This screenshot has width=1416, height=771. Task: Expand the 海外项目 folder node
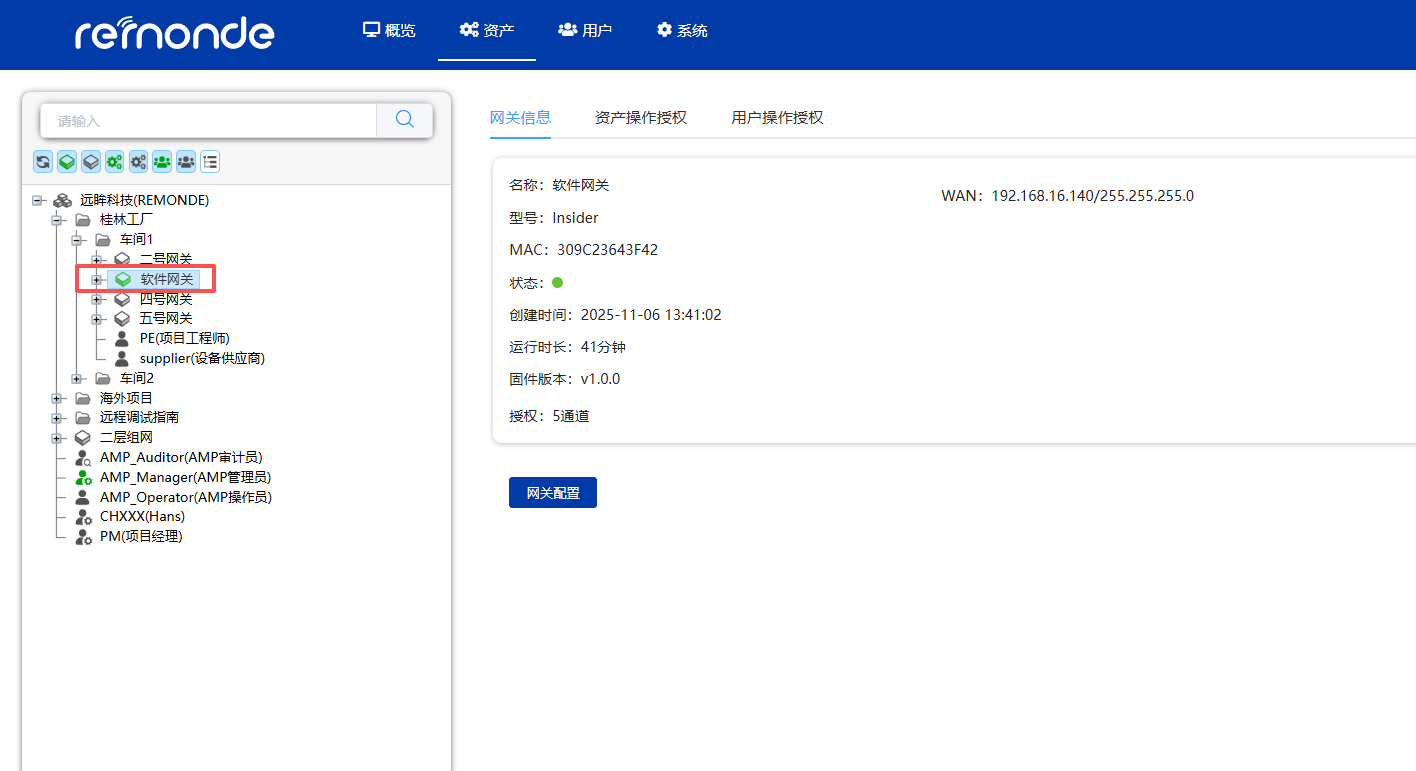[57, 397]
